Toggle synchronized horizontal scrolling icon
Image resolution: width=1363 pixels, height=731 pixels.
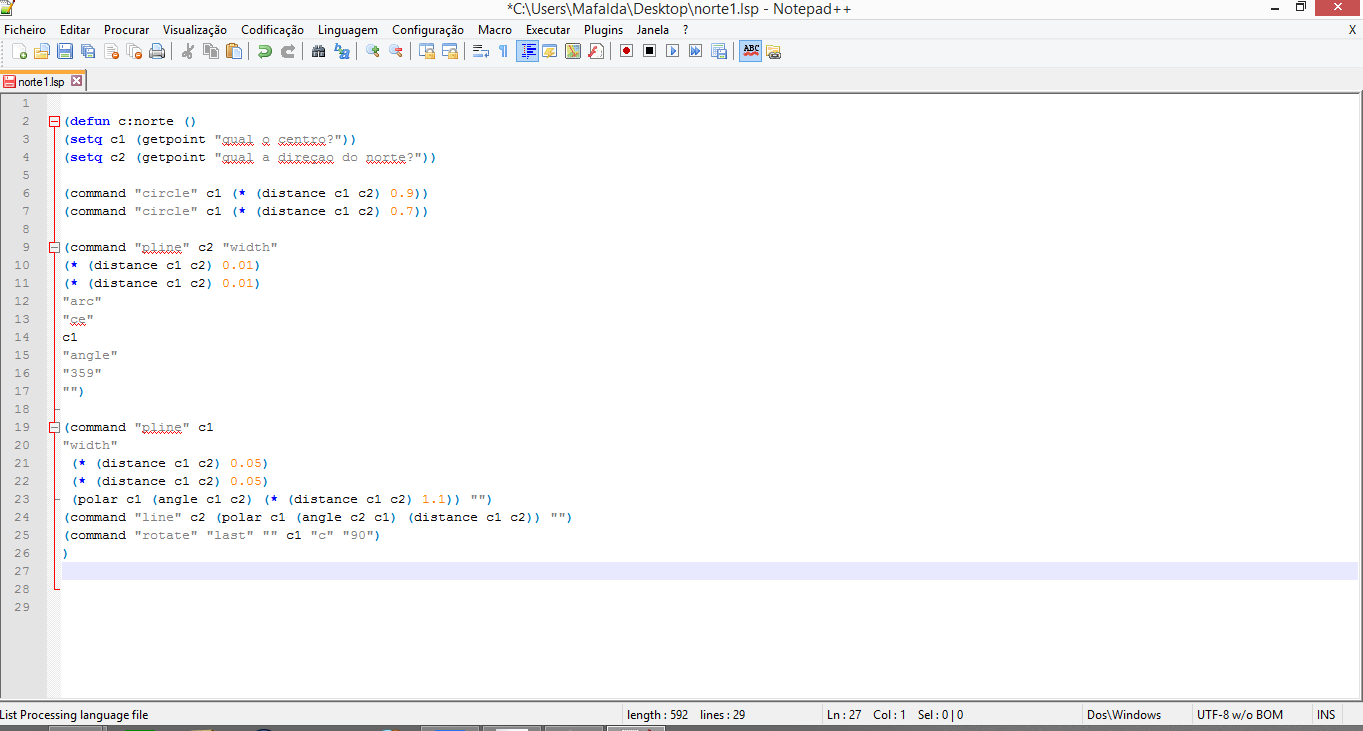pos(450,51)
